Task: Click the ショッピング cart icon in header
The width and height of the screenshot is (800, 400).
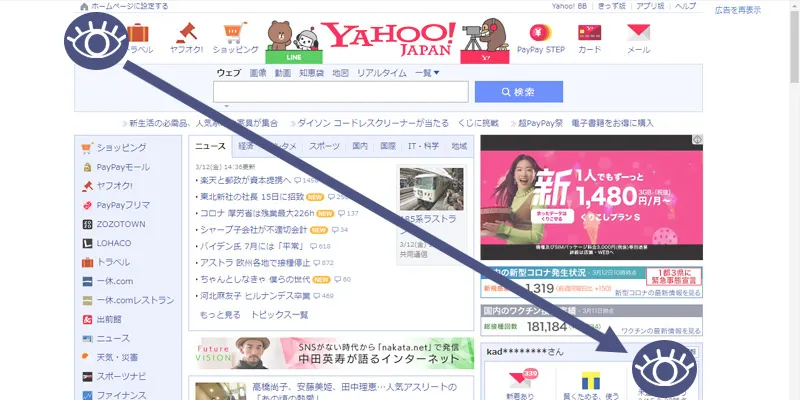Action: click(x=235, y=34)
